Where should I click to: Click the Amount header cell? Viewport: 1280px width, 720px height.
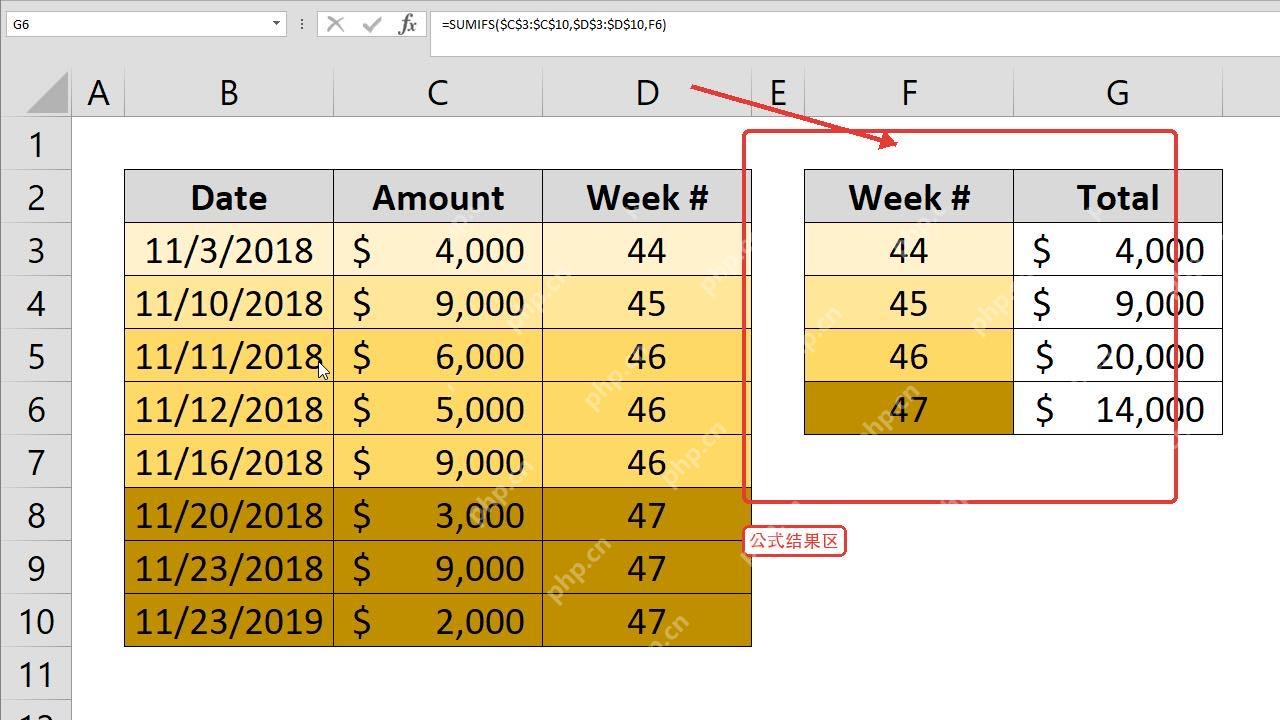click(438, 197)
